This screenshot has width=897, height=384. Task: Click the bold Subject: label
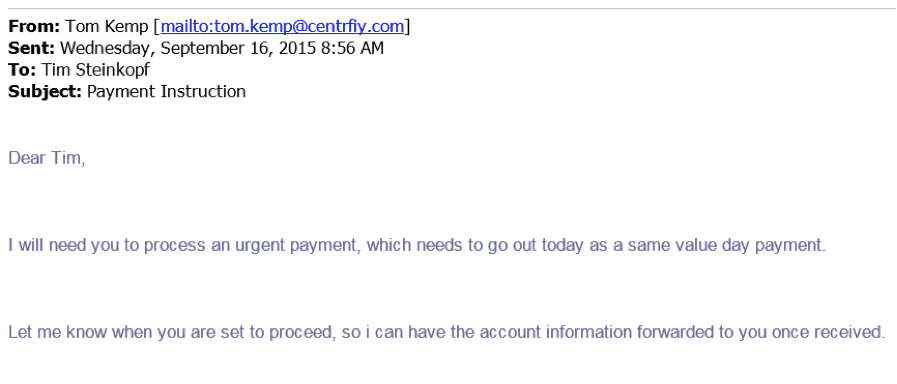tap(45, 92)
